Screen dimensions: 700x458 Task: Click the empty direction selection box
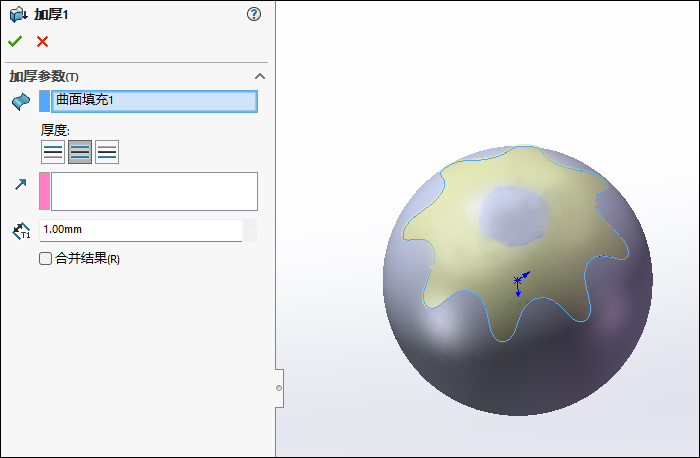(x=154, y=191)
